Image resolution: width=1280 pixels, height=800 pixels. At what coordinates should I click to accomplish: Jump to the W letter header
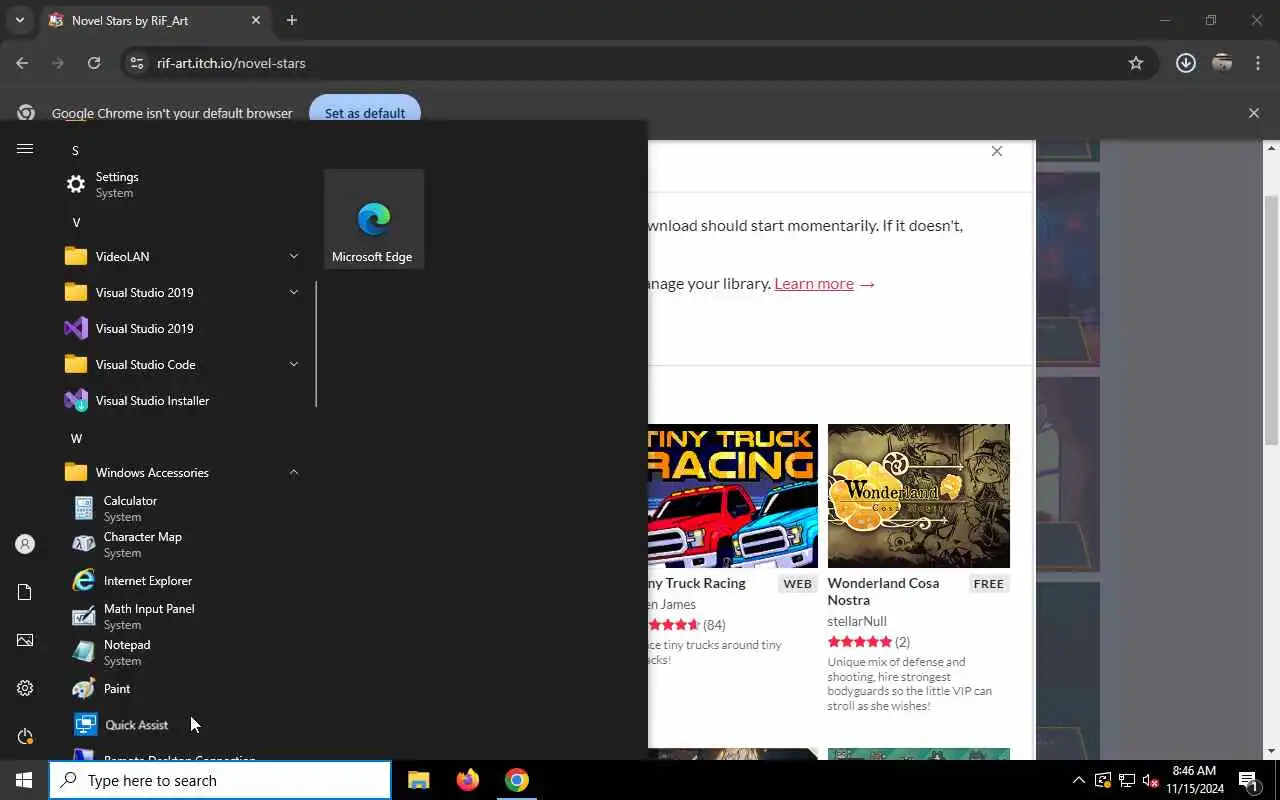click(x=76, y=438)
